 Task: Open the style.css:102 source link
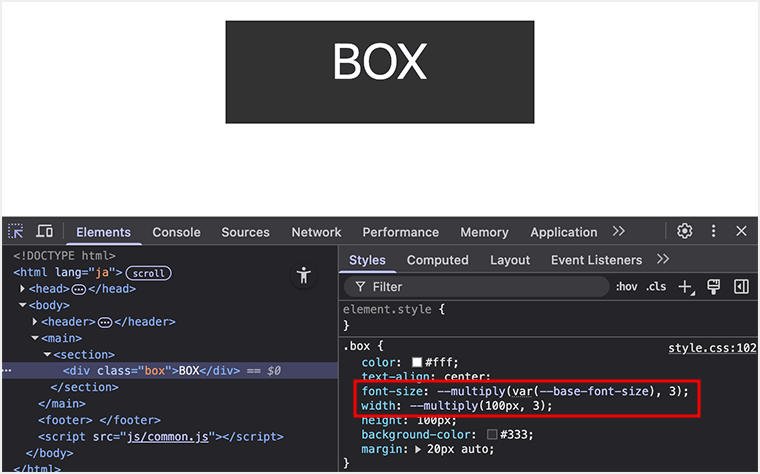[x=712, y=348]
